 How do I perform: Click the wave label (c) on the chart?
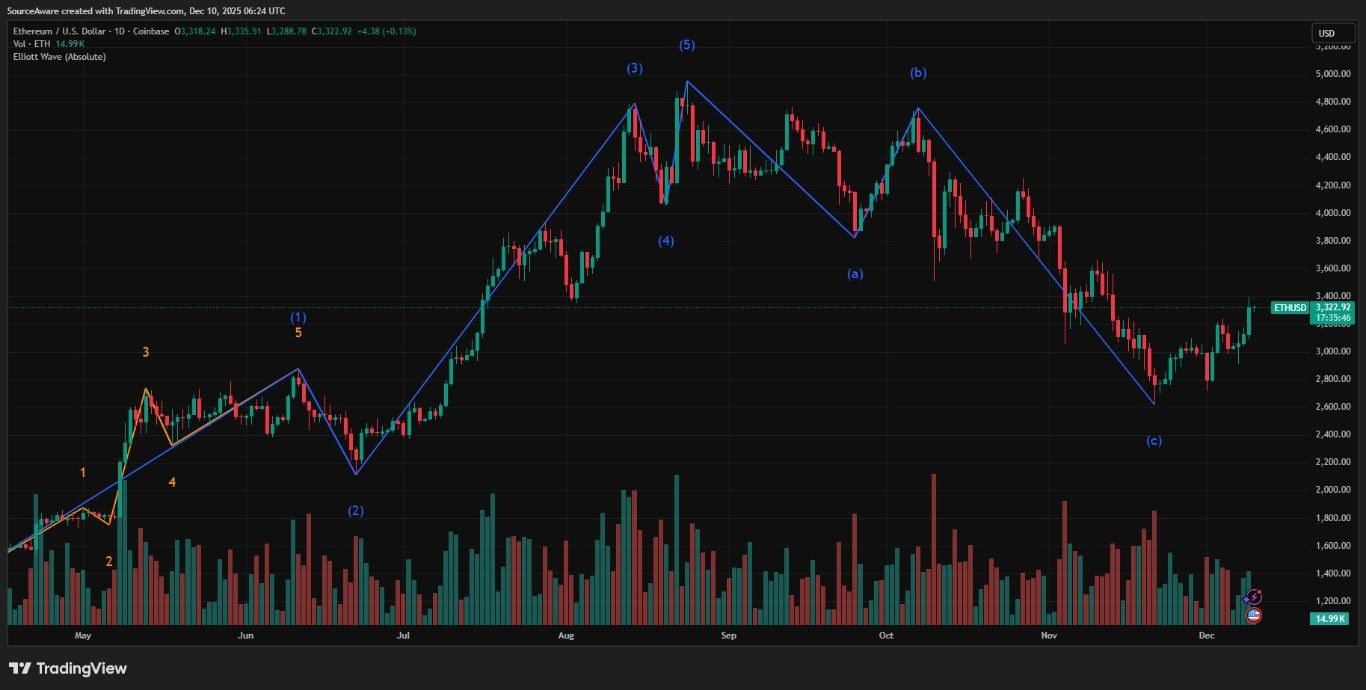pos(1154,439)
